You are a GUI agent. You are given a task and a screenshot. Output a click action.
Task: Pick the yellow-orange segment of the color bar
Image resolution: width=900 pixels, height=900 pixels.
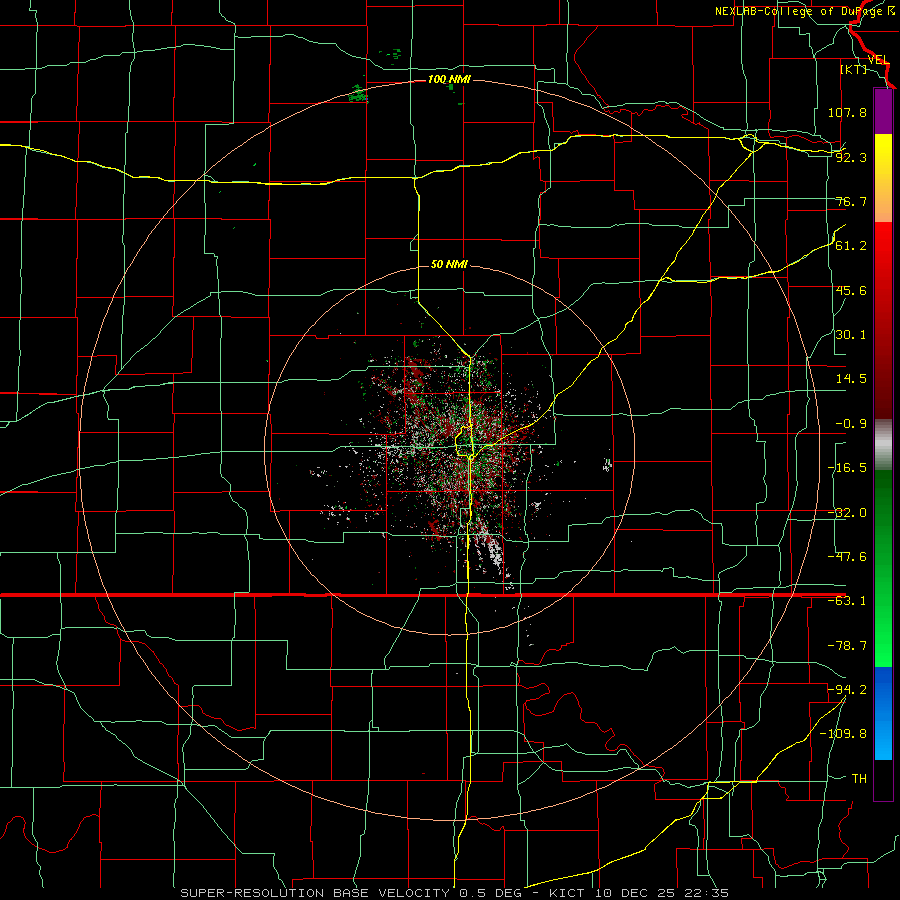(883, 178)
